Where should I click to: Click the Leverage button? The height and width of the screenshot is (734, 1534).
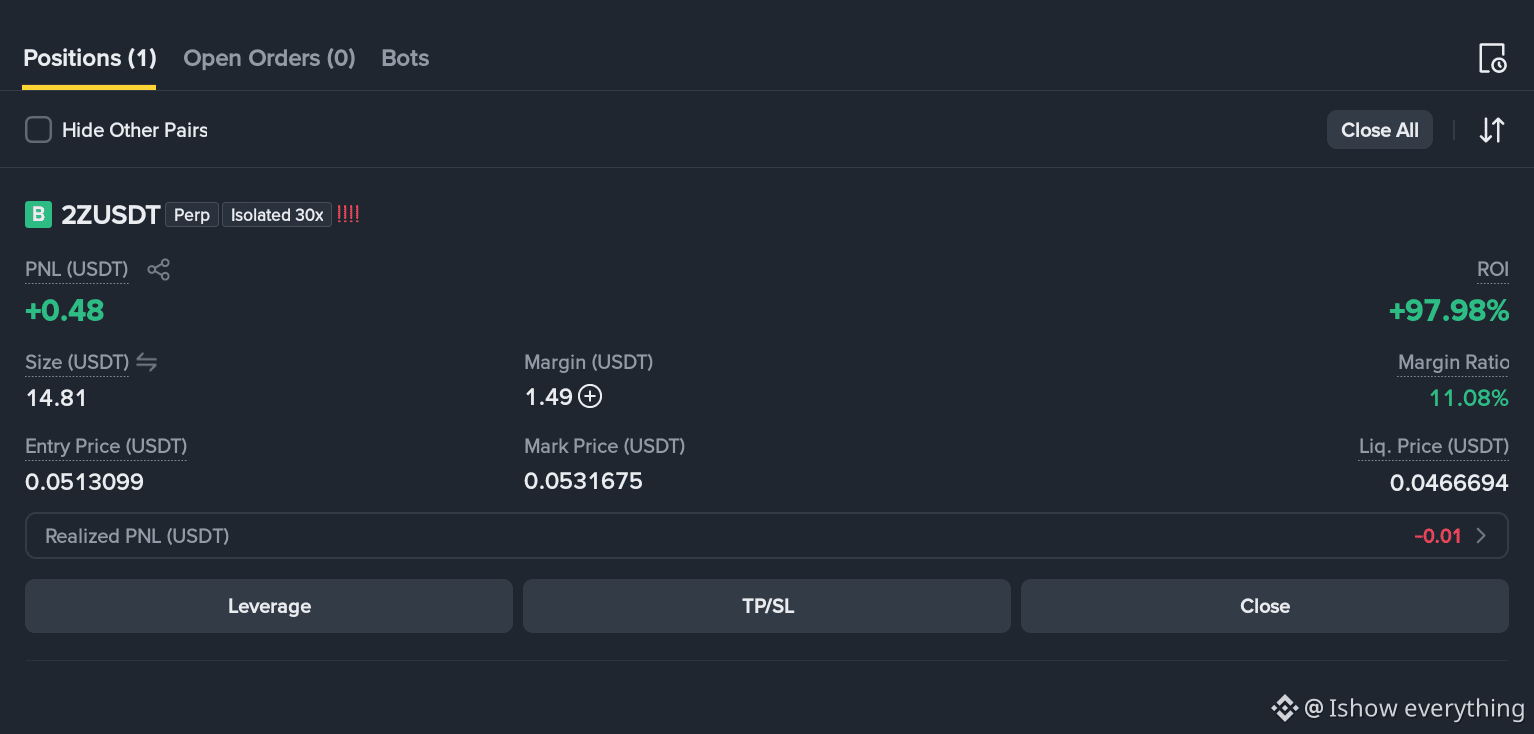tap(269, 606)
